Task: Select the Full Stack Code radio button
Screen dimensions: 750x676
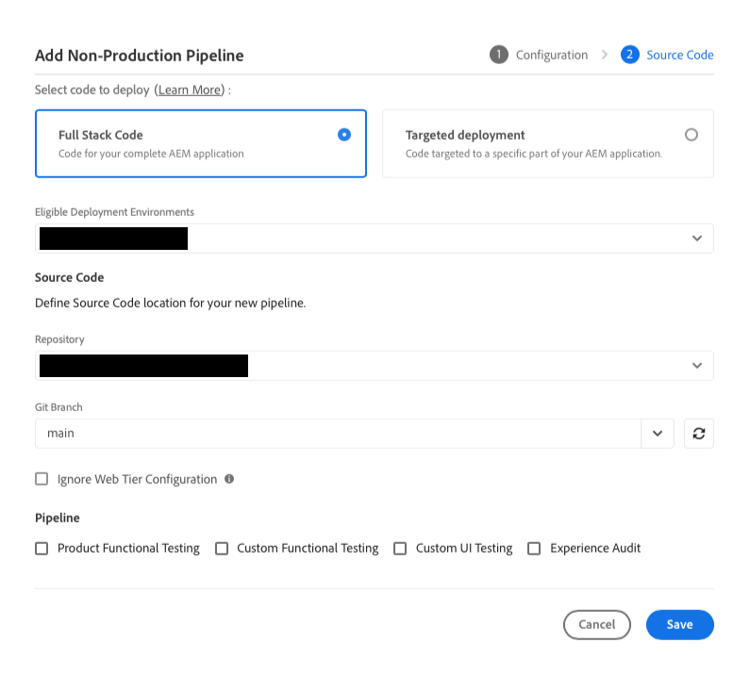Action: tap(344, 135)
